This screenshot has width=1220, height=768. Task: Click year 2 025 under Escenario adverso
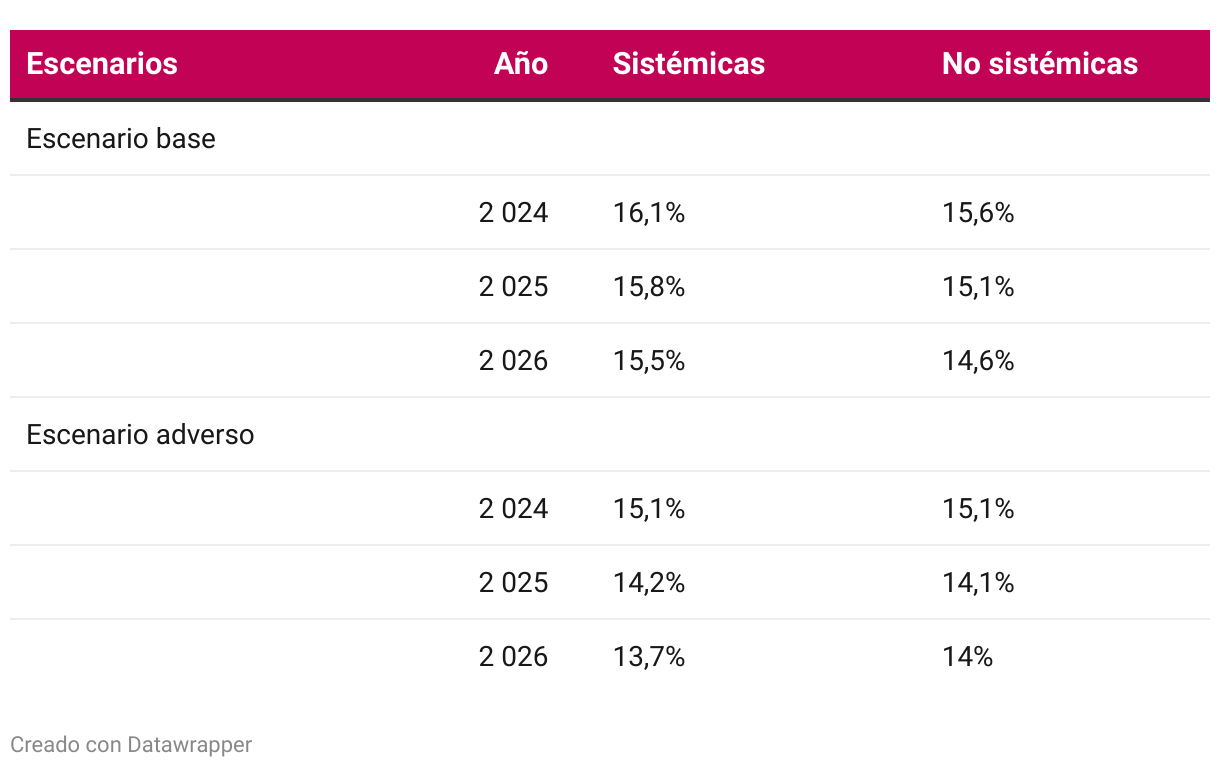coord(513,582)
